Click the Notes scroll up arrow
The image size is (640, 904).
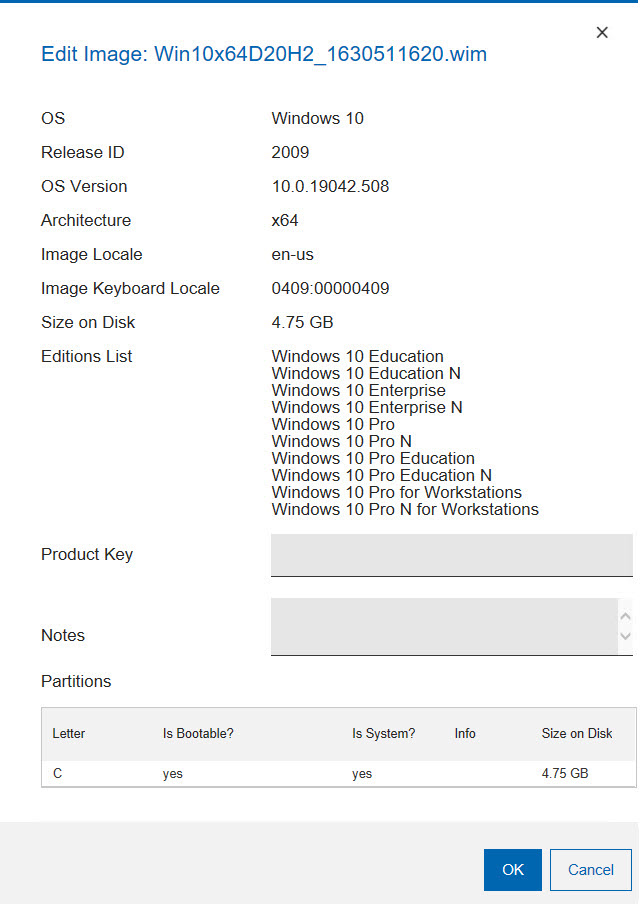click(626, 615)
